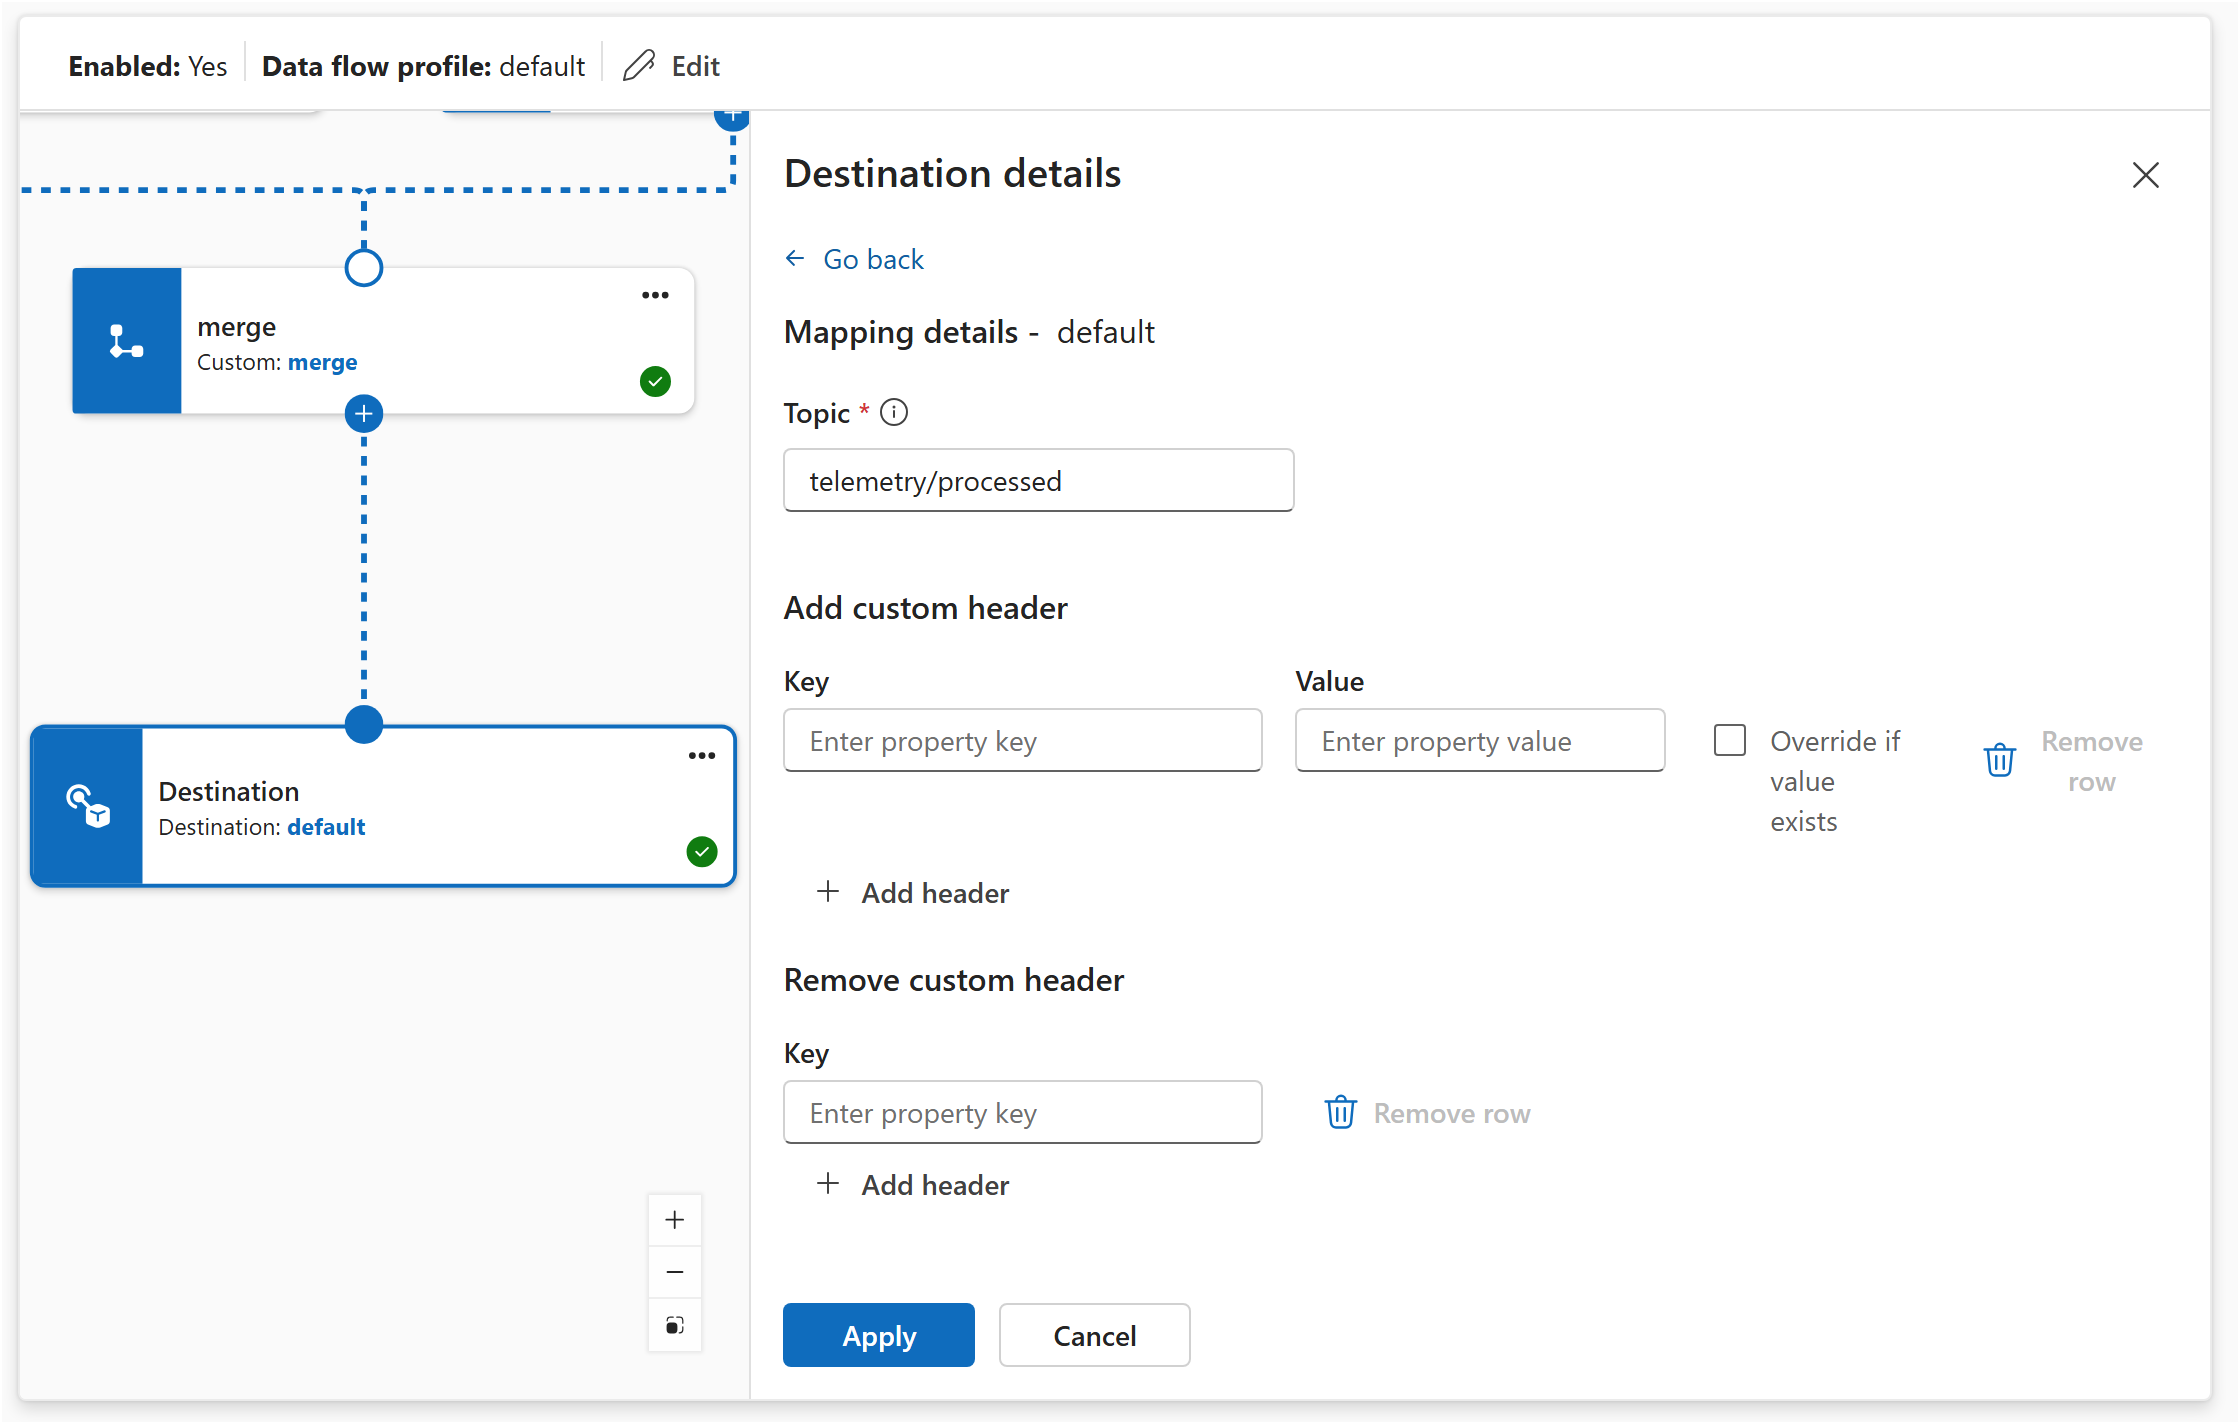Fit the data flow canvas to view
The width and height of the screenshot is (2240, 1424).
tap(675, 1325)
